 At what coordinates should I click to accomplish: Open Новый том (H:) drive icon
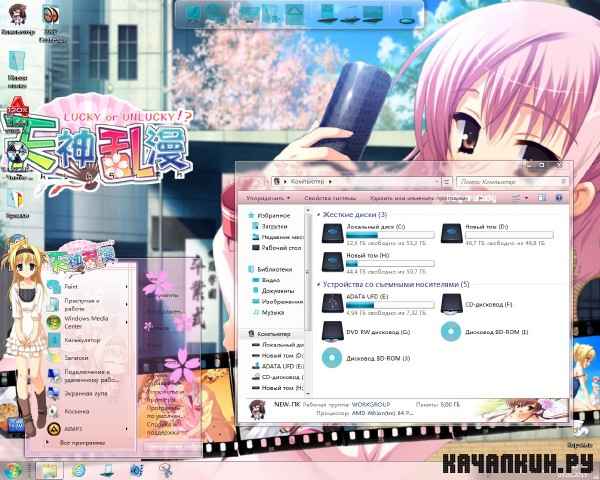[332, 262]
